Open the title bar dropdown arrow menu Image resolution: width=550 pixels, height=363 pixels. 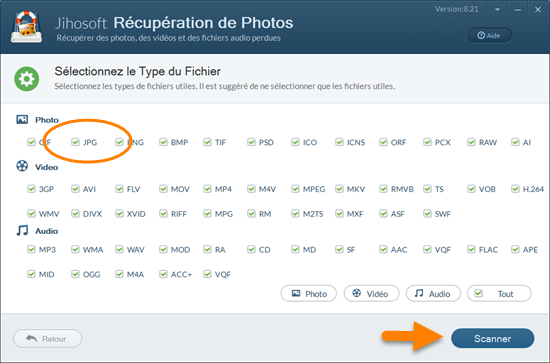497,10
